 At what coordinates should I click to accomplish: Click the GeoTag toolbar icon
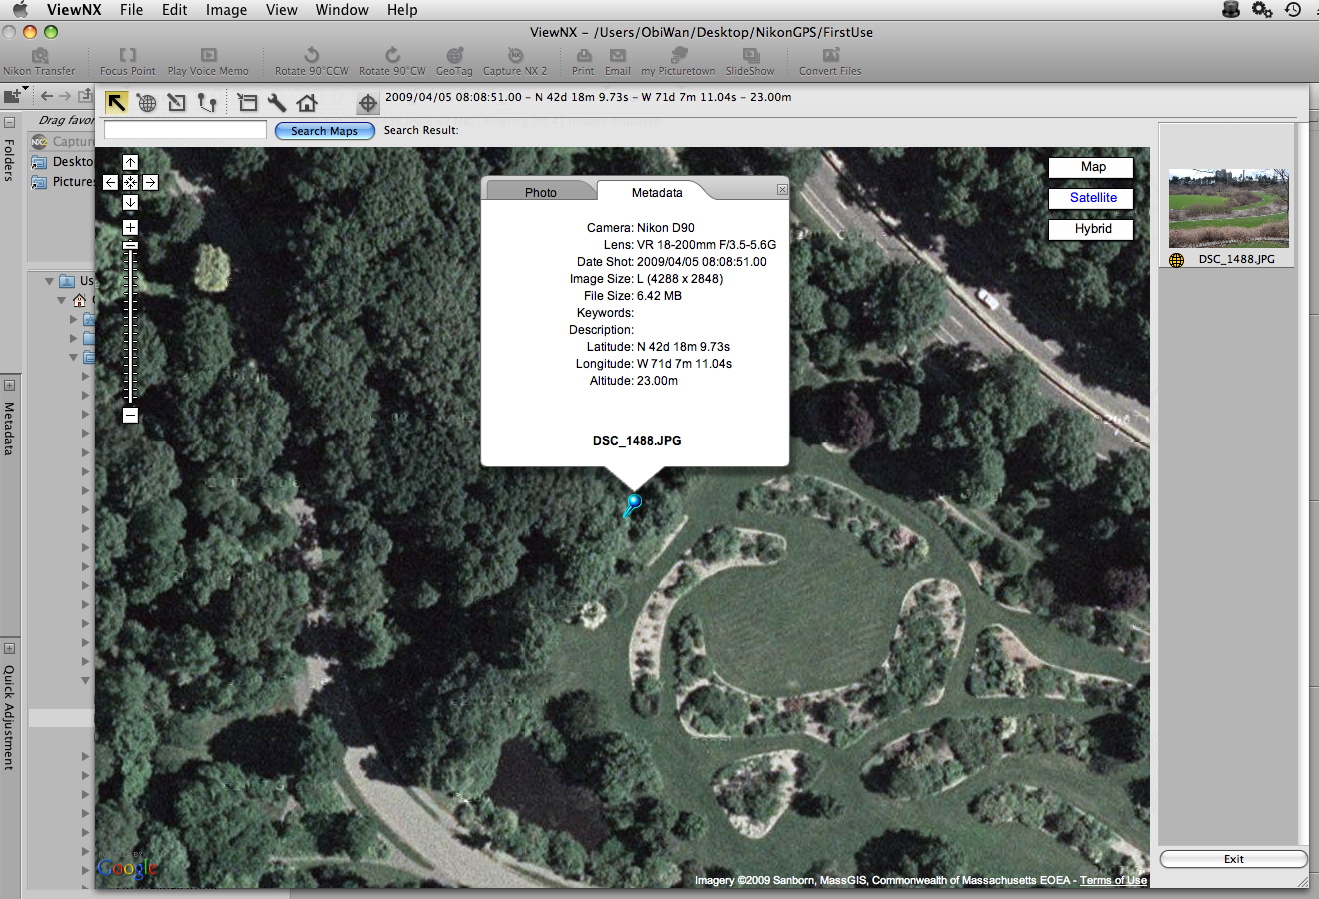(x=454, y=62)
